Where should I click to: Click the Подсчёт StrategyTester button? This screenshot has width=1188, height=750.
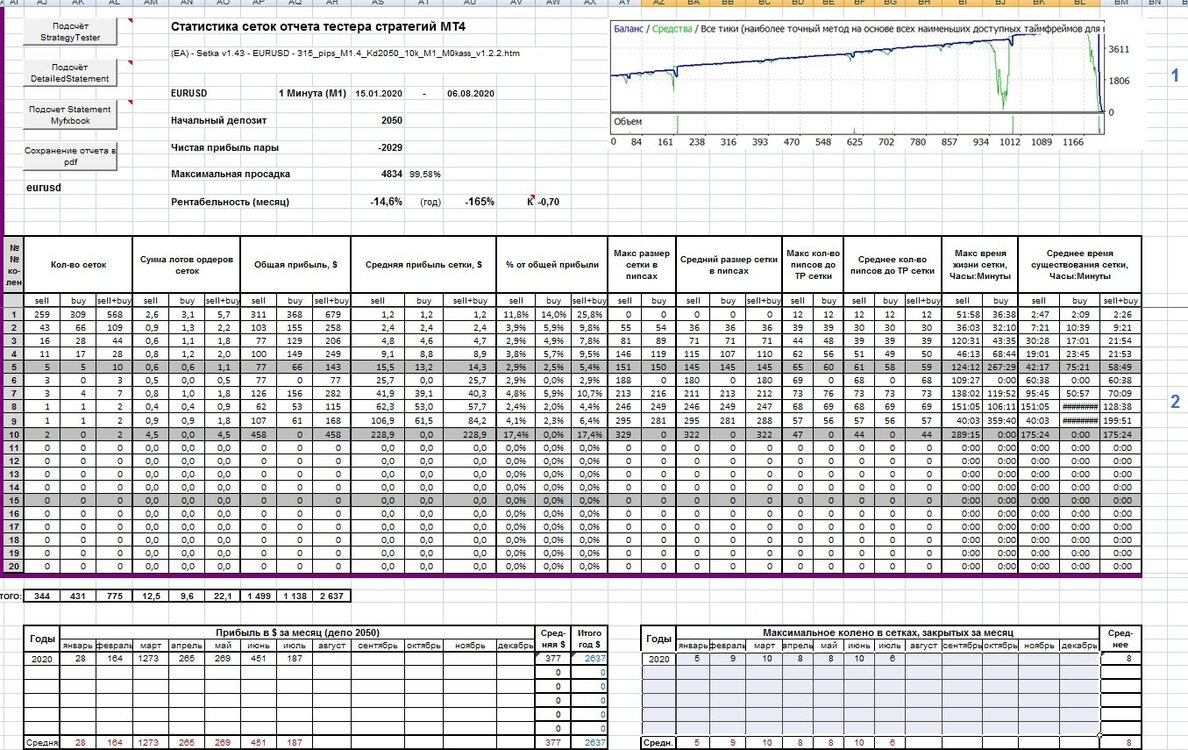(x=70, y=31)
